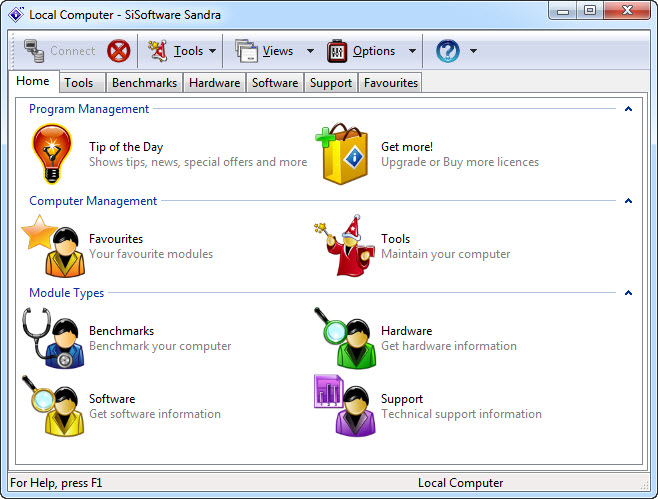Select the Hardware tab

(x=214, y=83)
